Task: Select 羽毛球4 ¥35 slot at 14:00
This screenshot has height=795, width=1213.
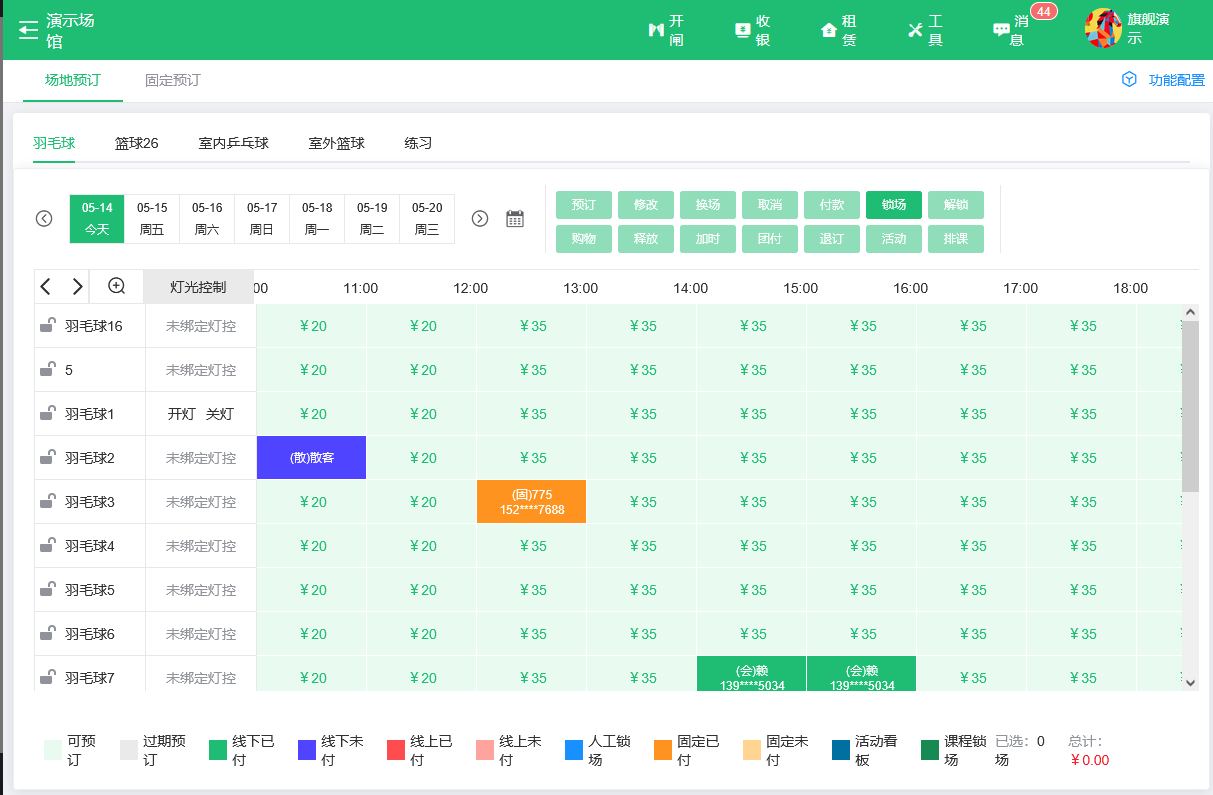Action: (x=752, y=546)
